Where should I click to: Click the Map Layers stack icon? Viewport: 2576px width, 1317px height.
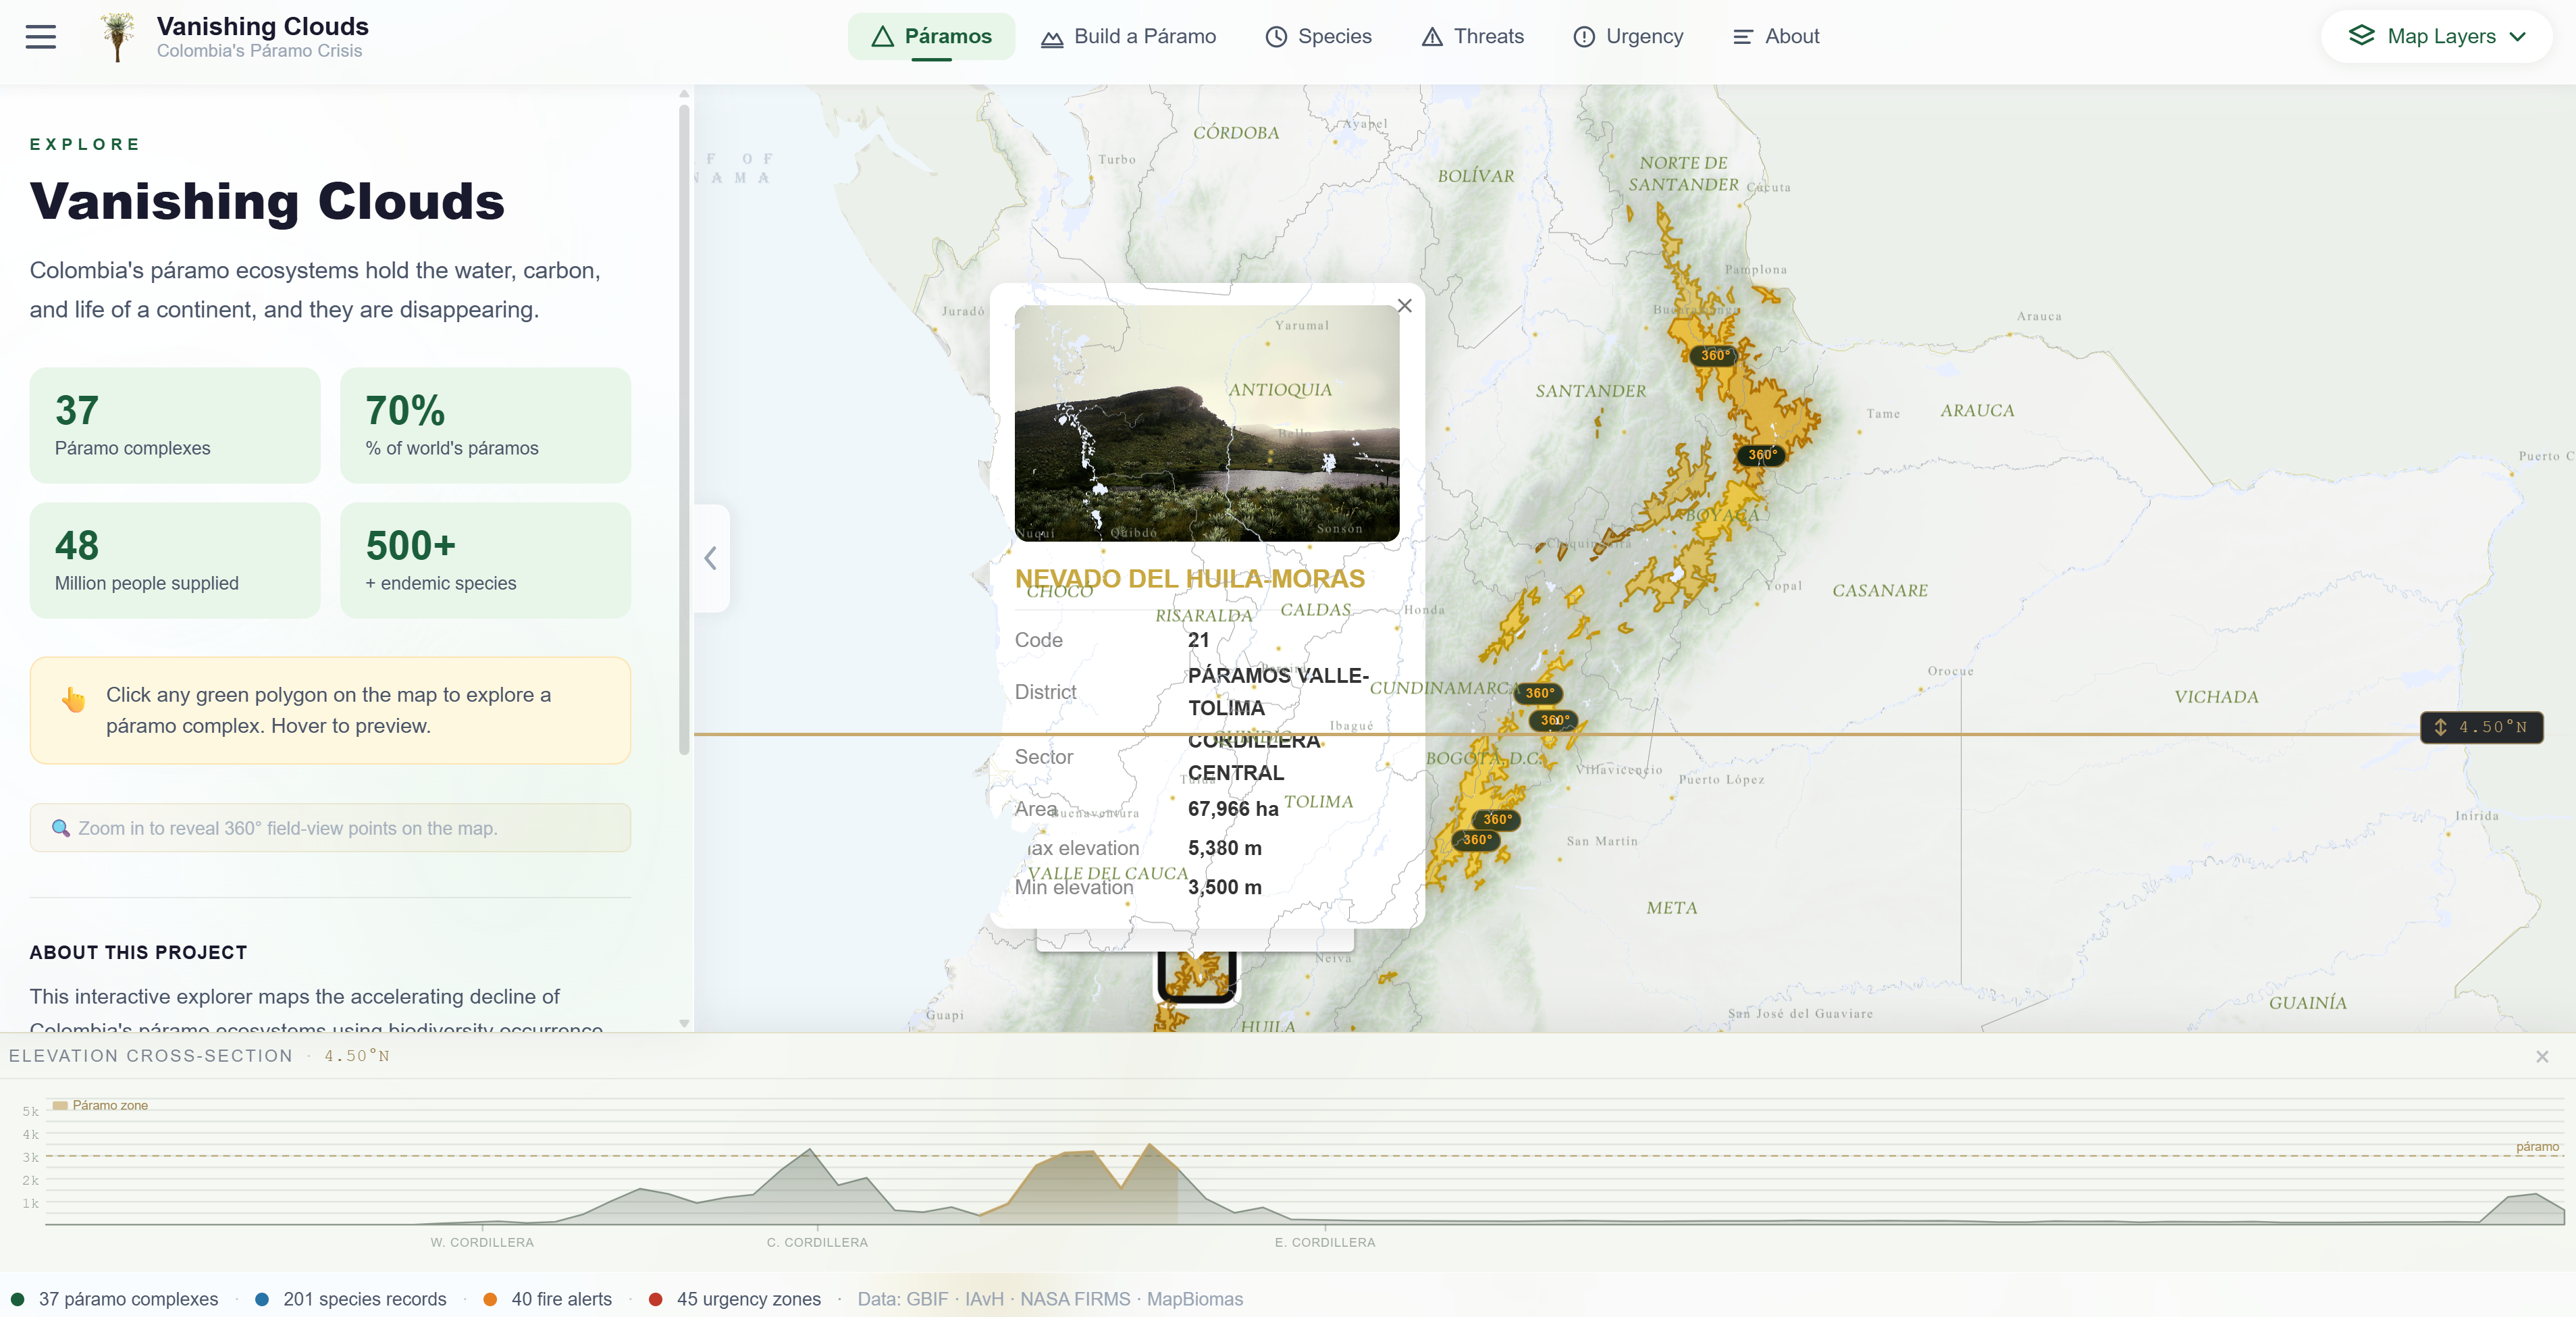pos(2361,36)
